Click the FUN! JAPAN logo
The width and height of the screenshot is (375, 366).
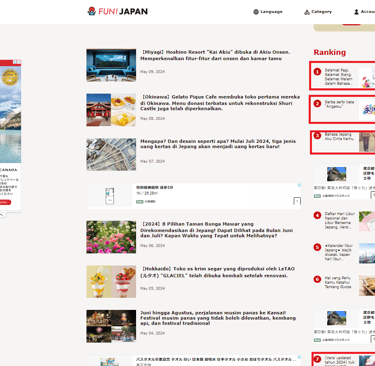[x=117, y=11]
